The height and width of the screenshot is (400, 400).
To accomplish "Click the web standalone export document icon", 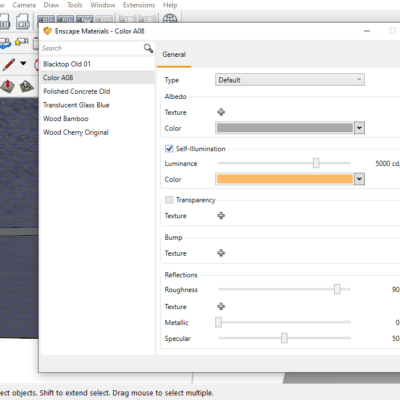I will click(23, 21).
